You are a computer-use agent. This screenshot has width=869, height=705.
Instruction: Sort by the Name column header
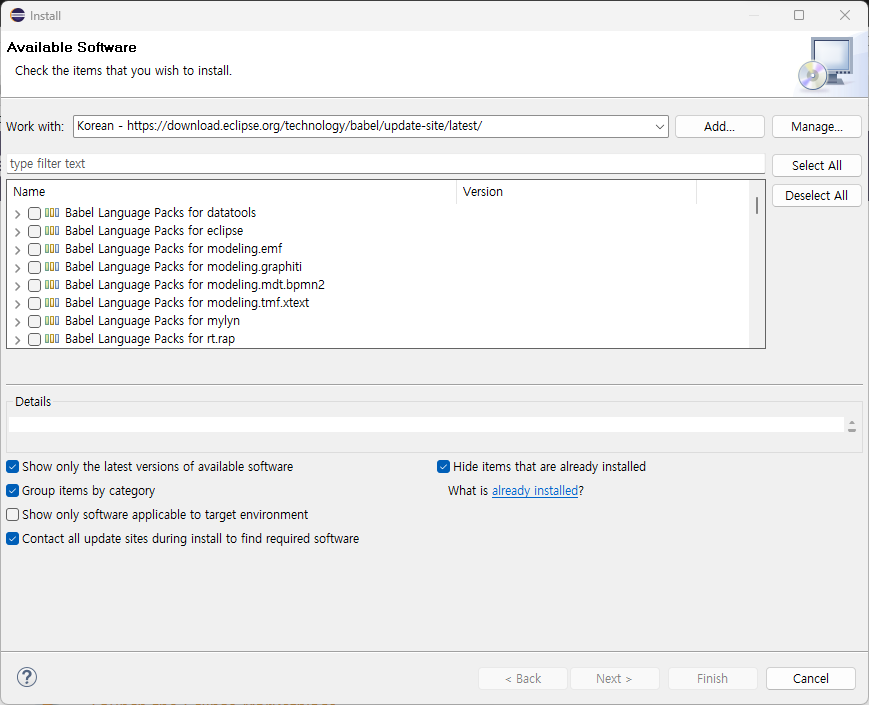(232, 192)
